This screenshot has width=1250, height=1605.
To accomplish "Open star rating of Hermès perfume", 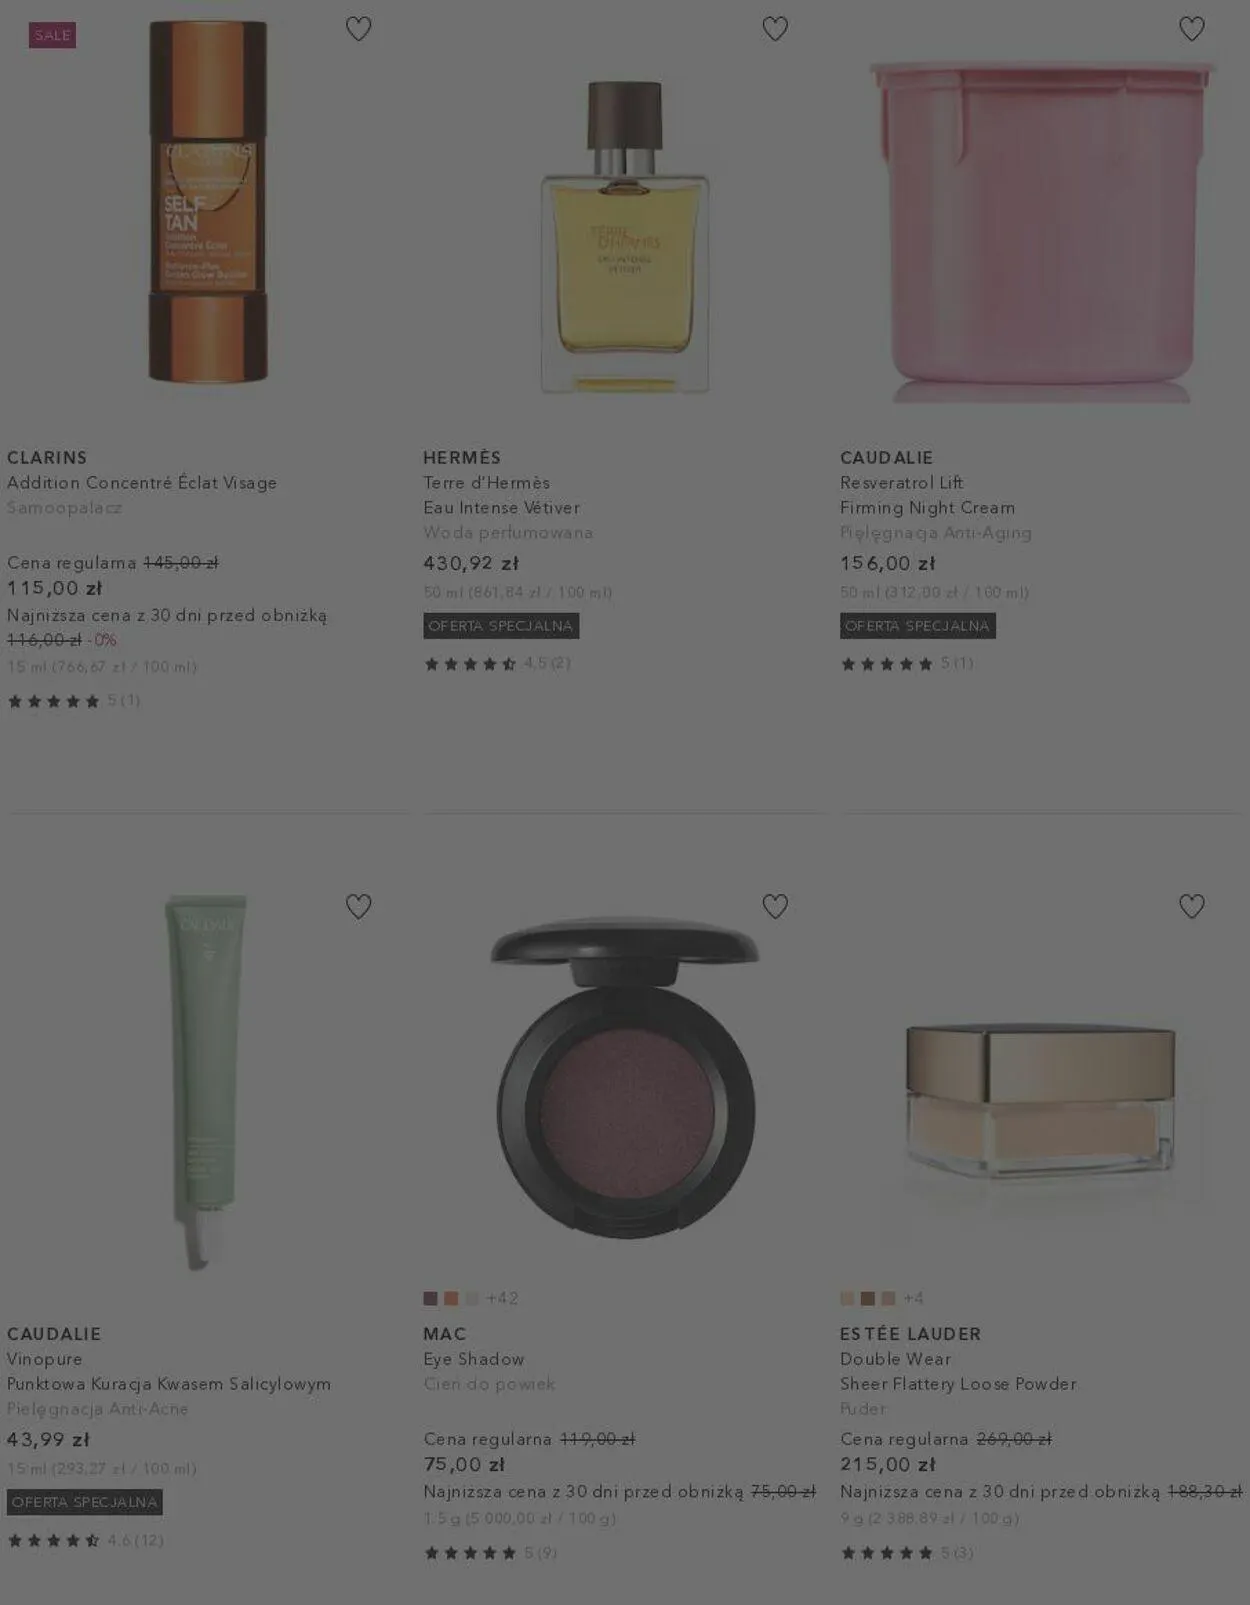I will tap(497, 663).
